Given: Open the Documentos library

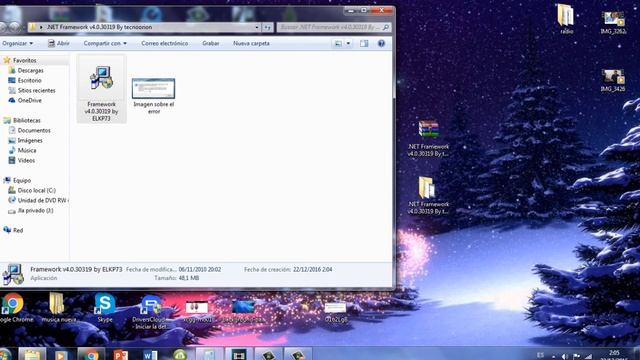Looking at the screenshot, I should [33, 131].
